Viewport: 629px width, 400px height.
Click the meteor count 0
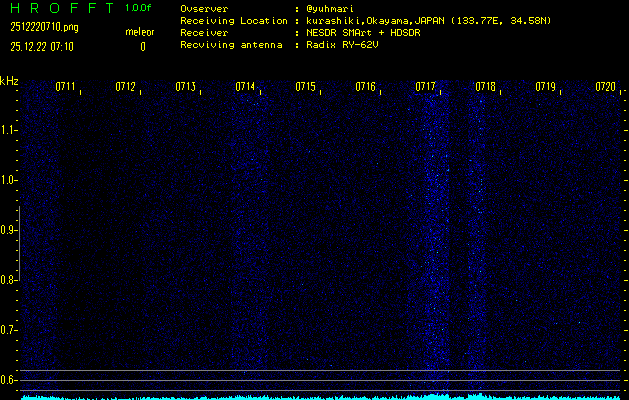143,47
